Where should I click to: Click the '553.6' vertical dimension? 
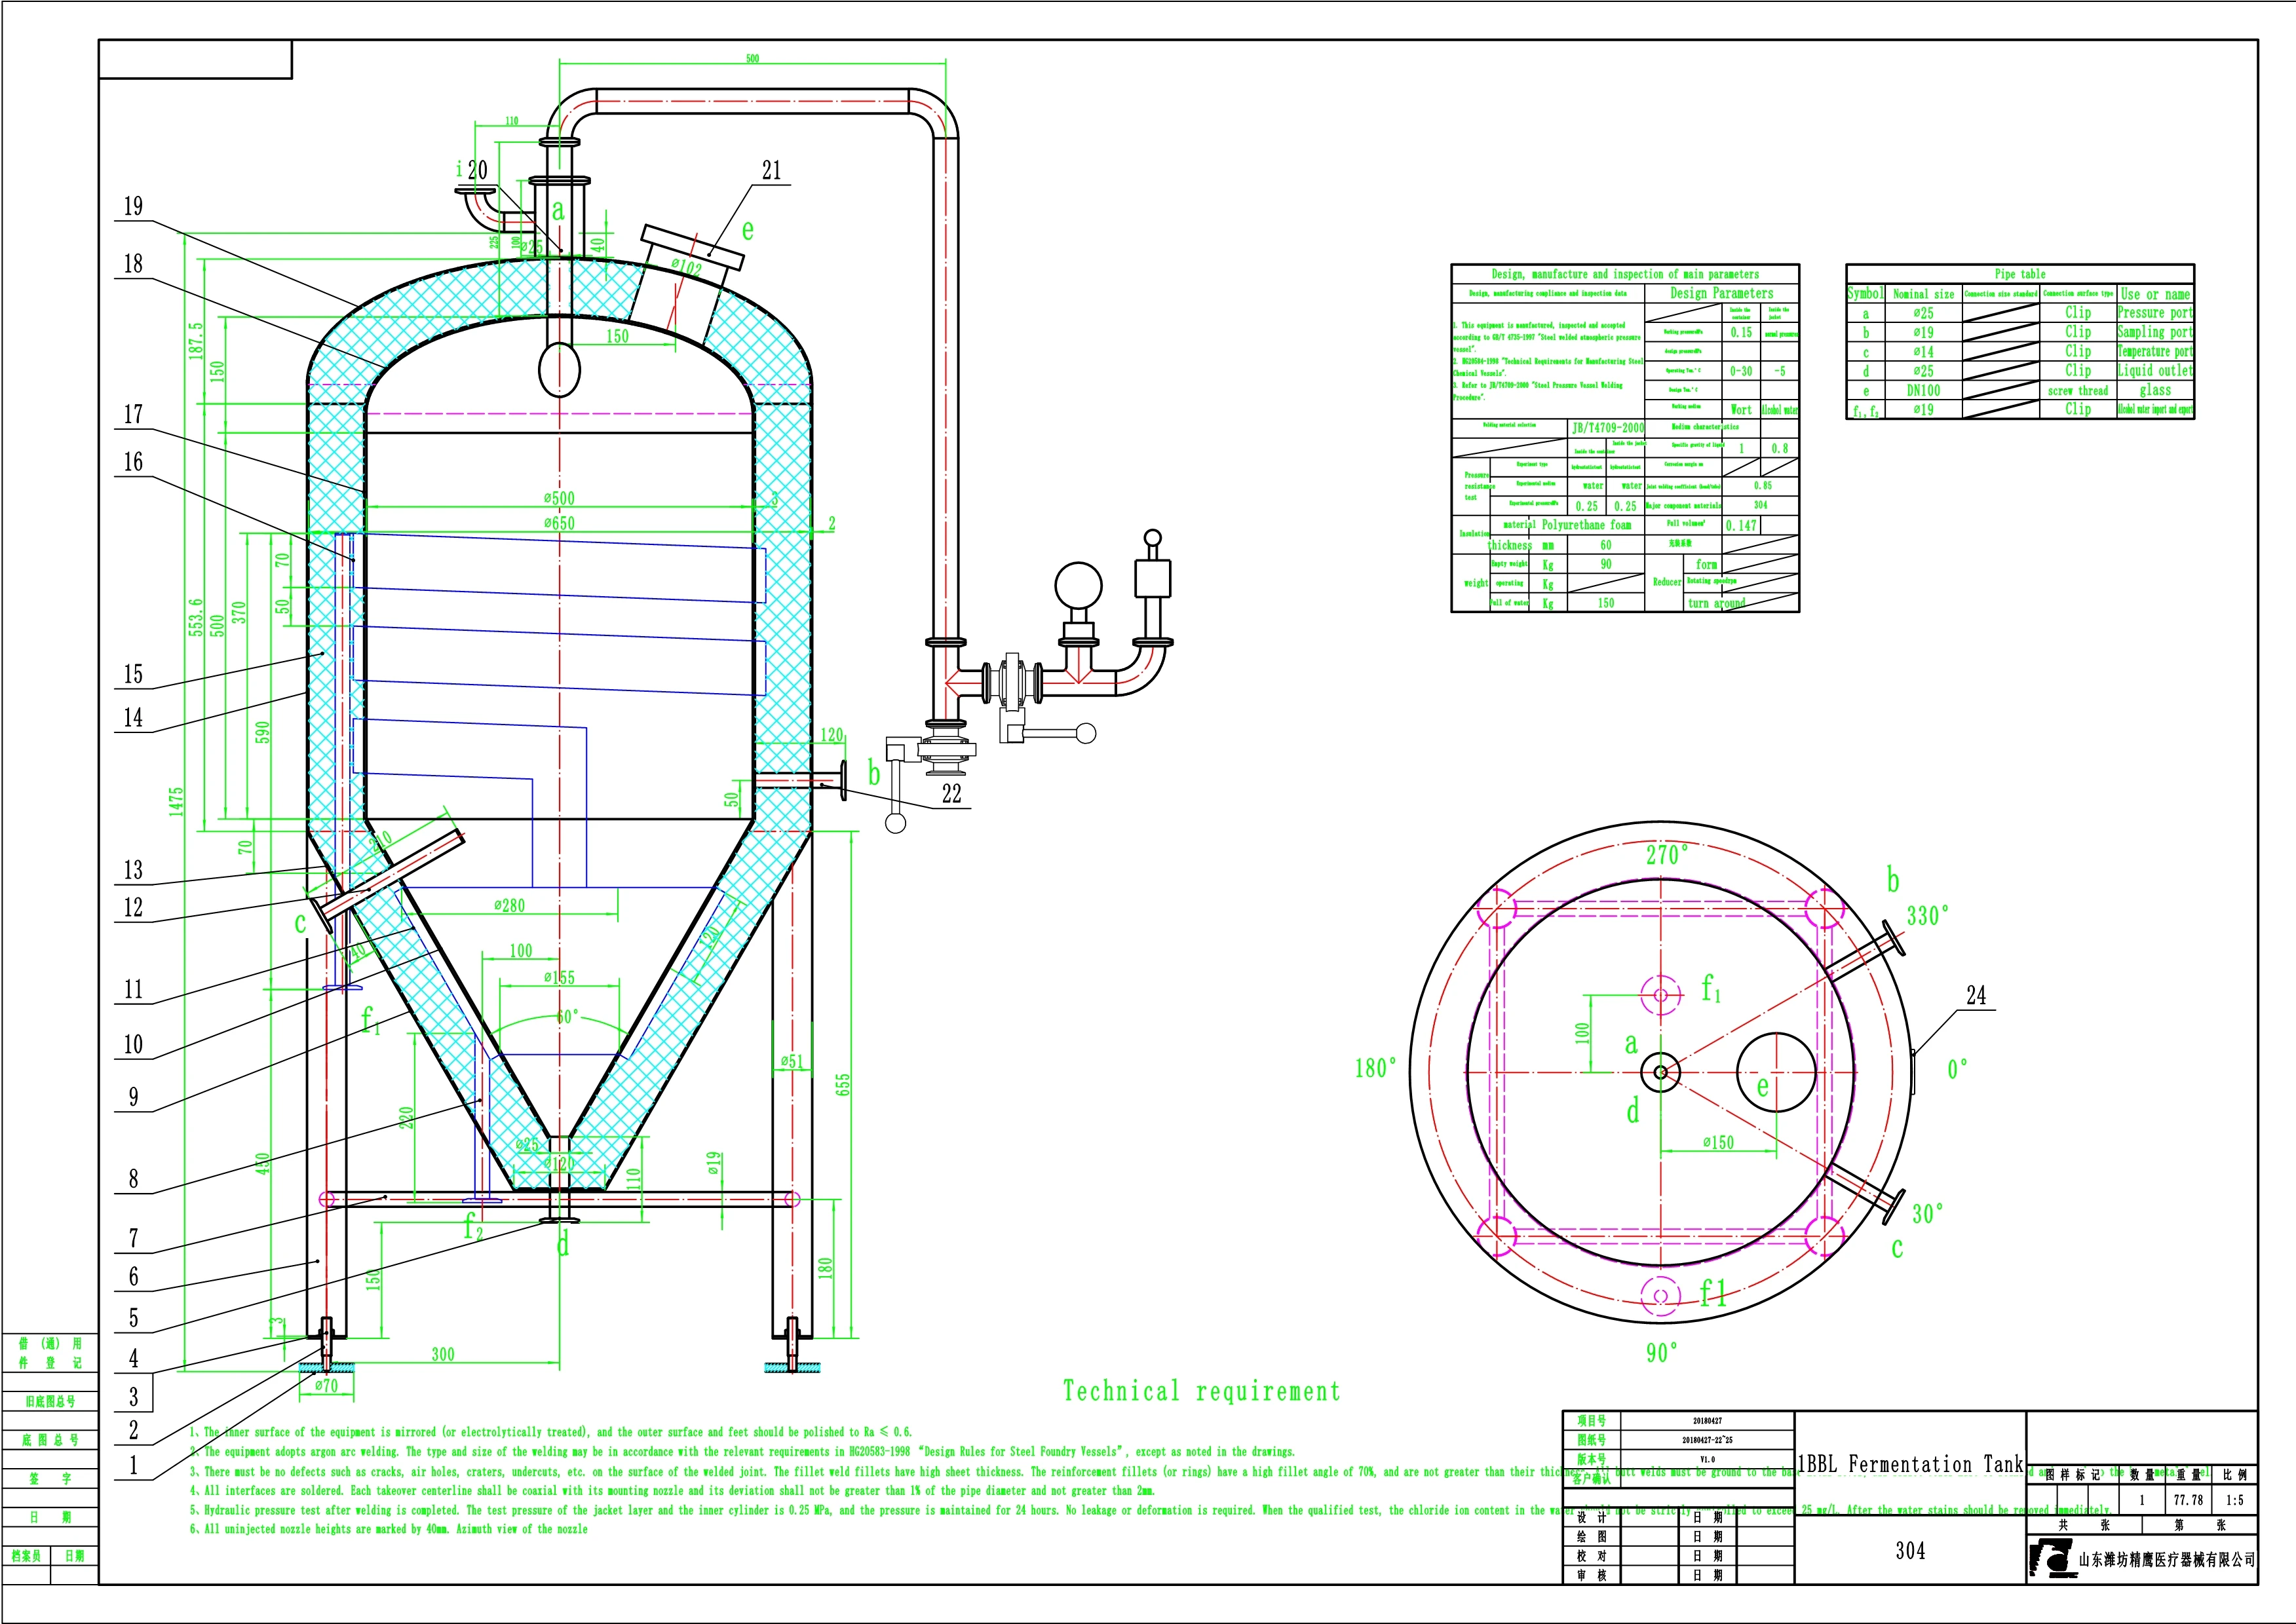click(x=196, y=618)
